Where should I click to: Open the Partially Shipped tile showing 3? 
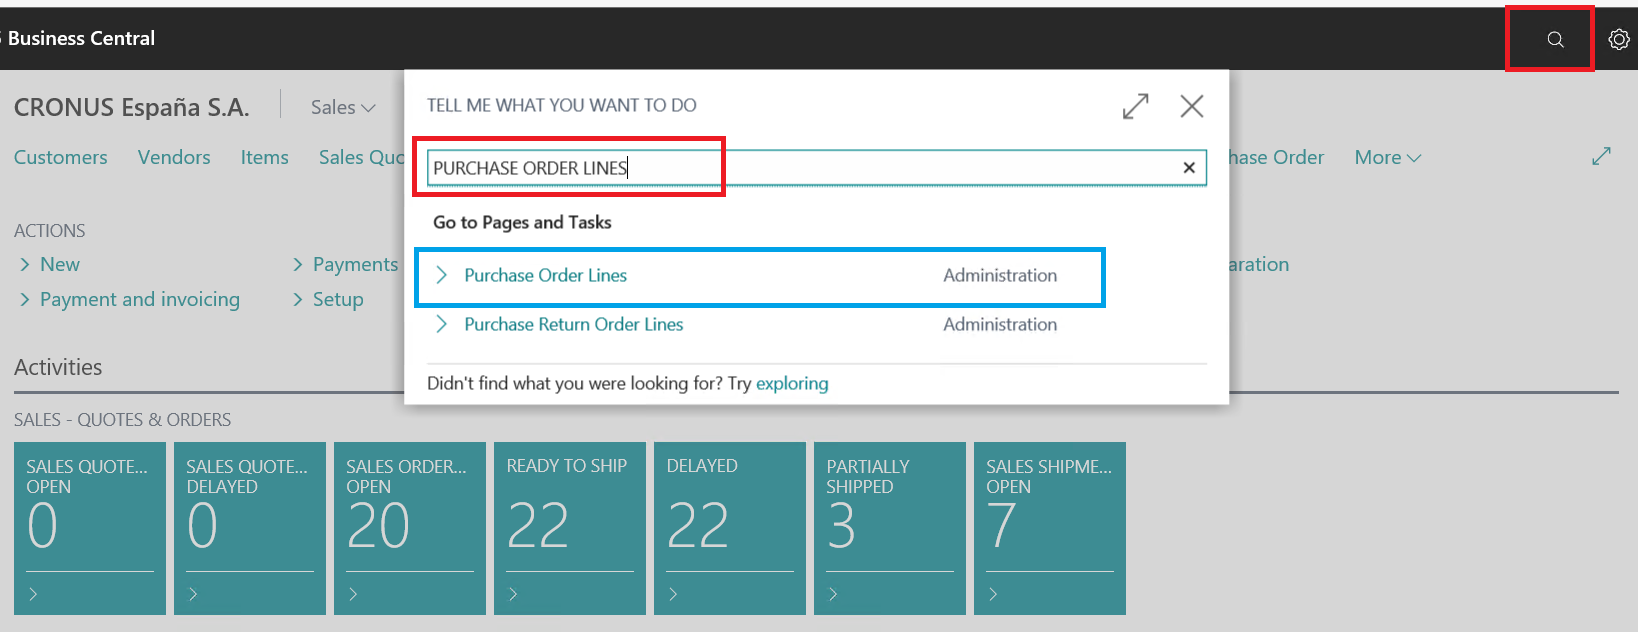pyautogui.click(x=890, y=528)
